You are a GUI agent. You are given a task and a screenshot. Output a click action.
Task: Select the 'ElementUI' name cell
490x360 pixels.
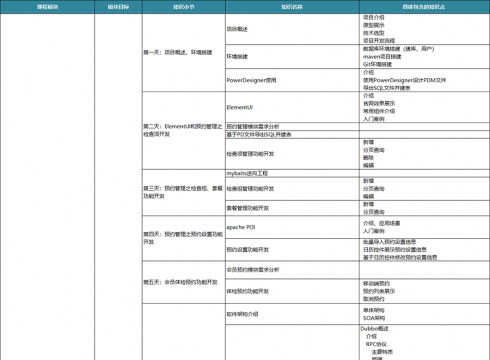[x=292, y=107]
